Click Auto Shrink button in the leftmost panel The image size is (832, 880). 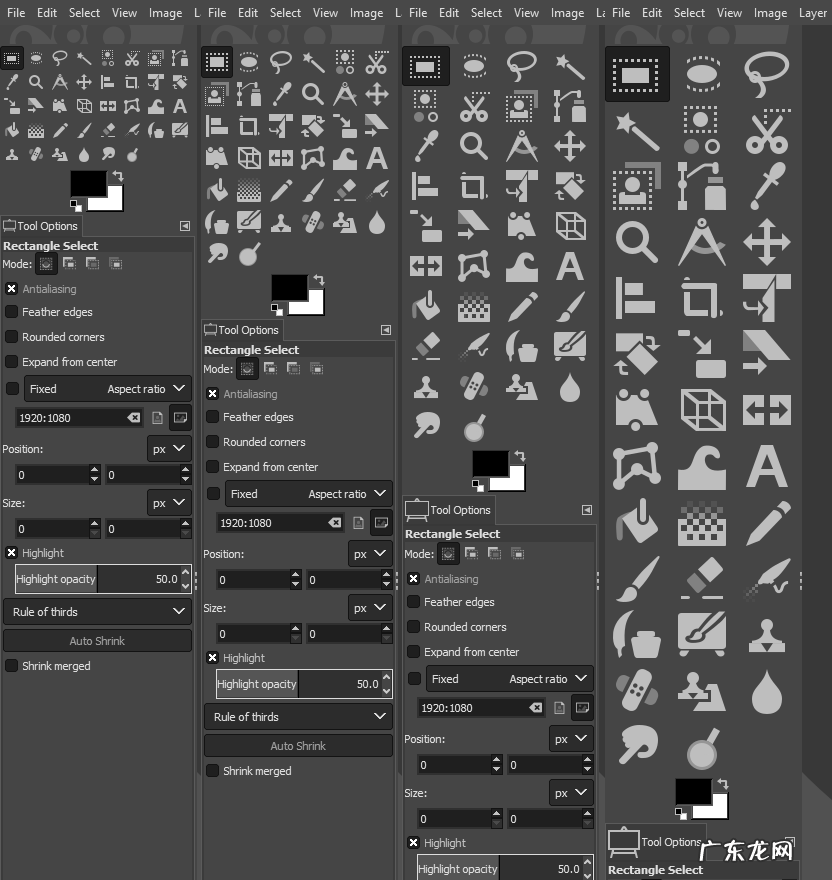(x=97, y=641)
